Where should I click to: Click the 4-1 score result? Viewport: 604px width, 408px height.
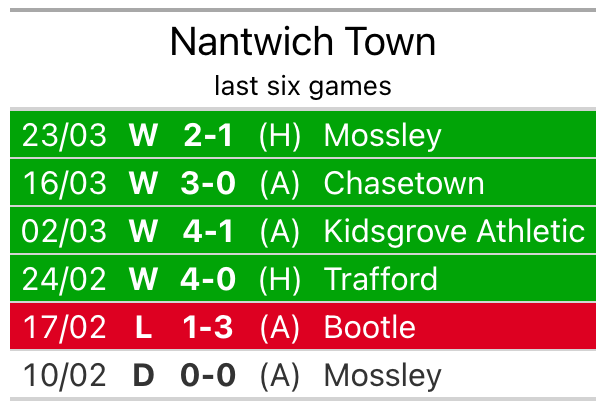pos(208,232)
